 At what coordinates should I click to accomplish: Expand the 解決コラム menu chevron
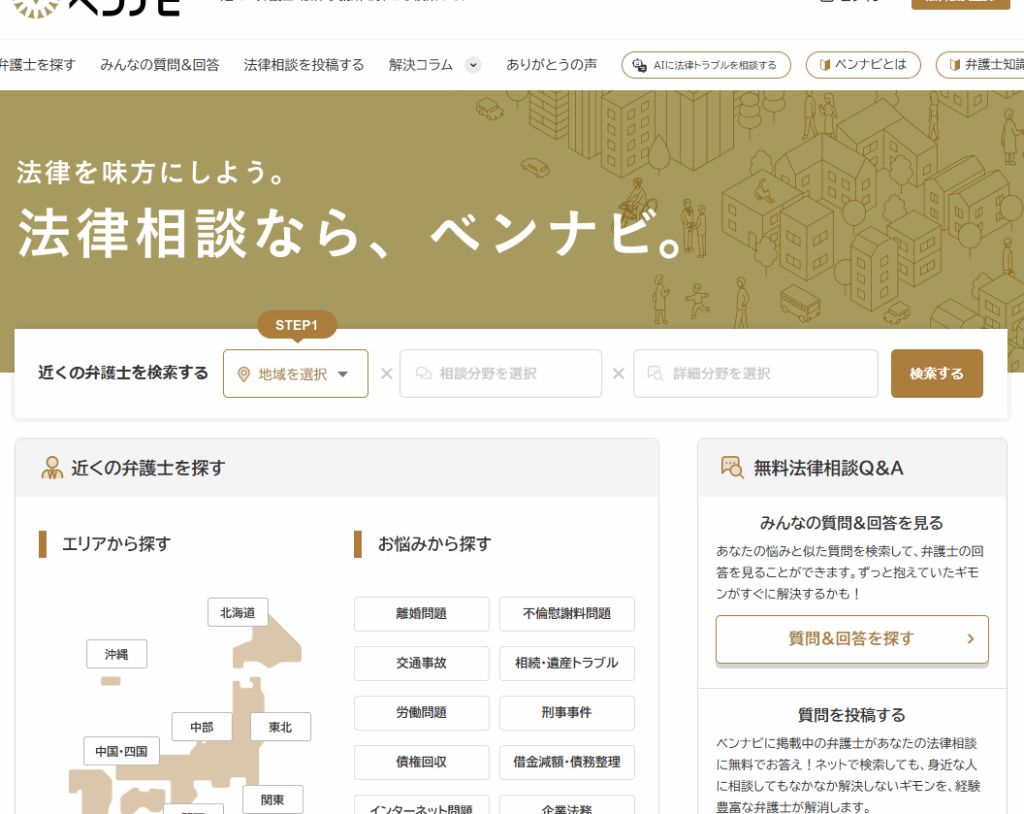tap(473, 65)
